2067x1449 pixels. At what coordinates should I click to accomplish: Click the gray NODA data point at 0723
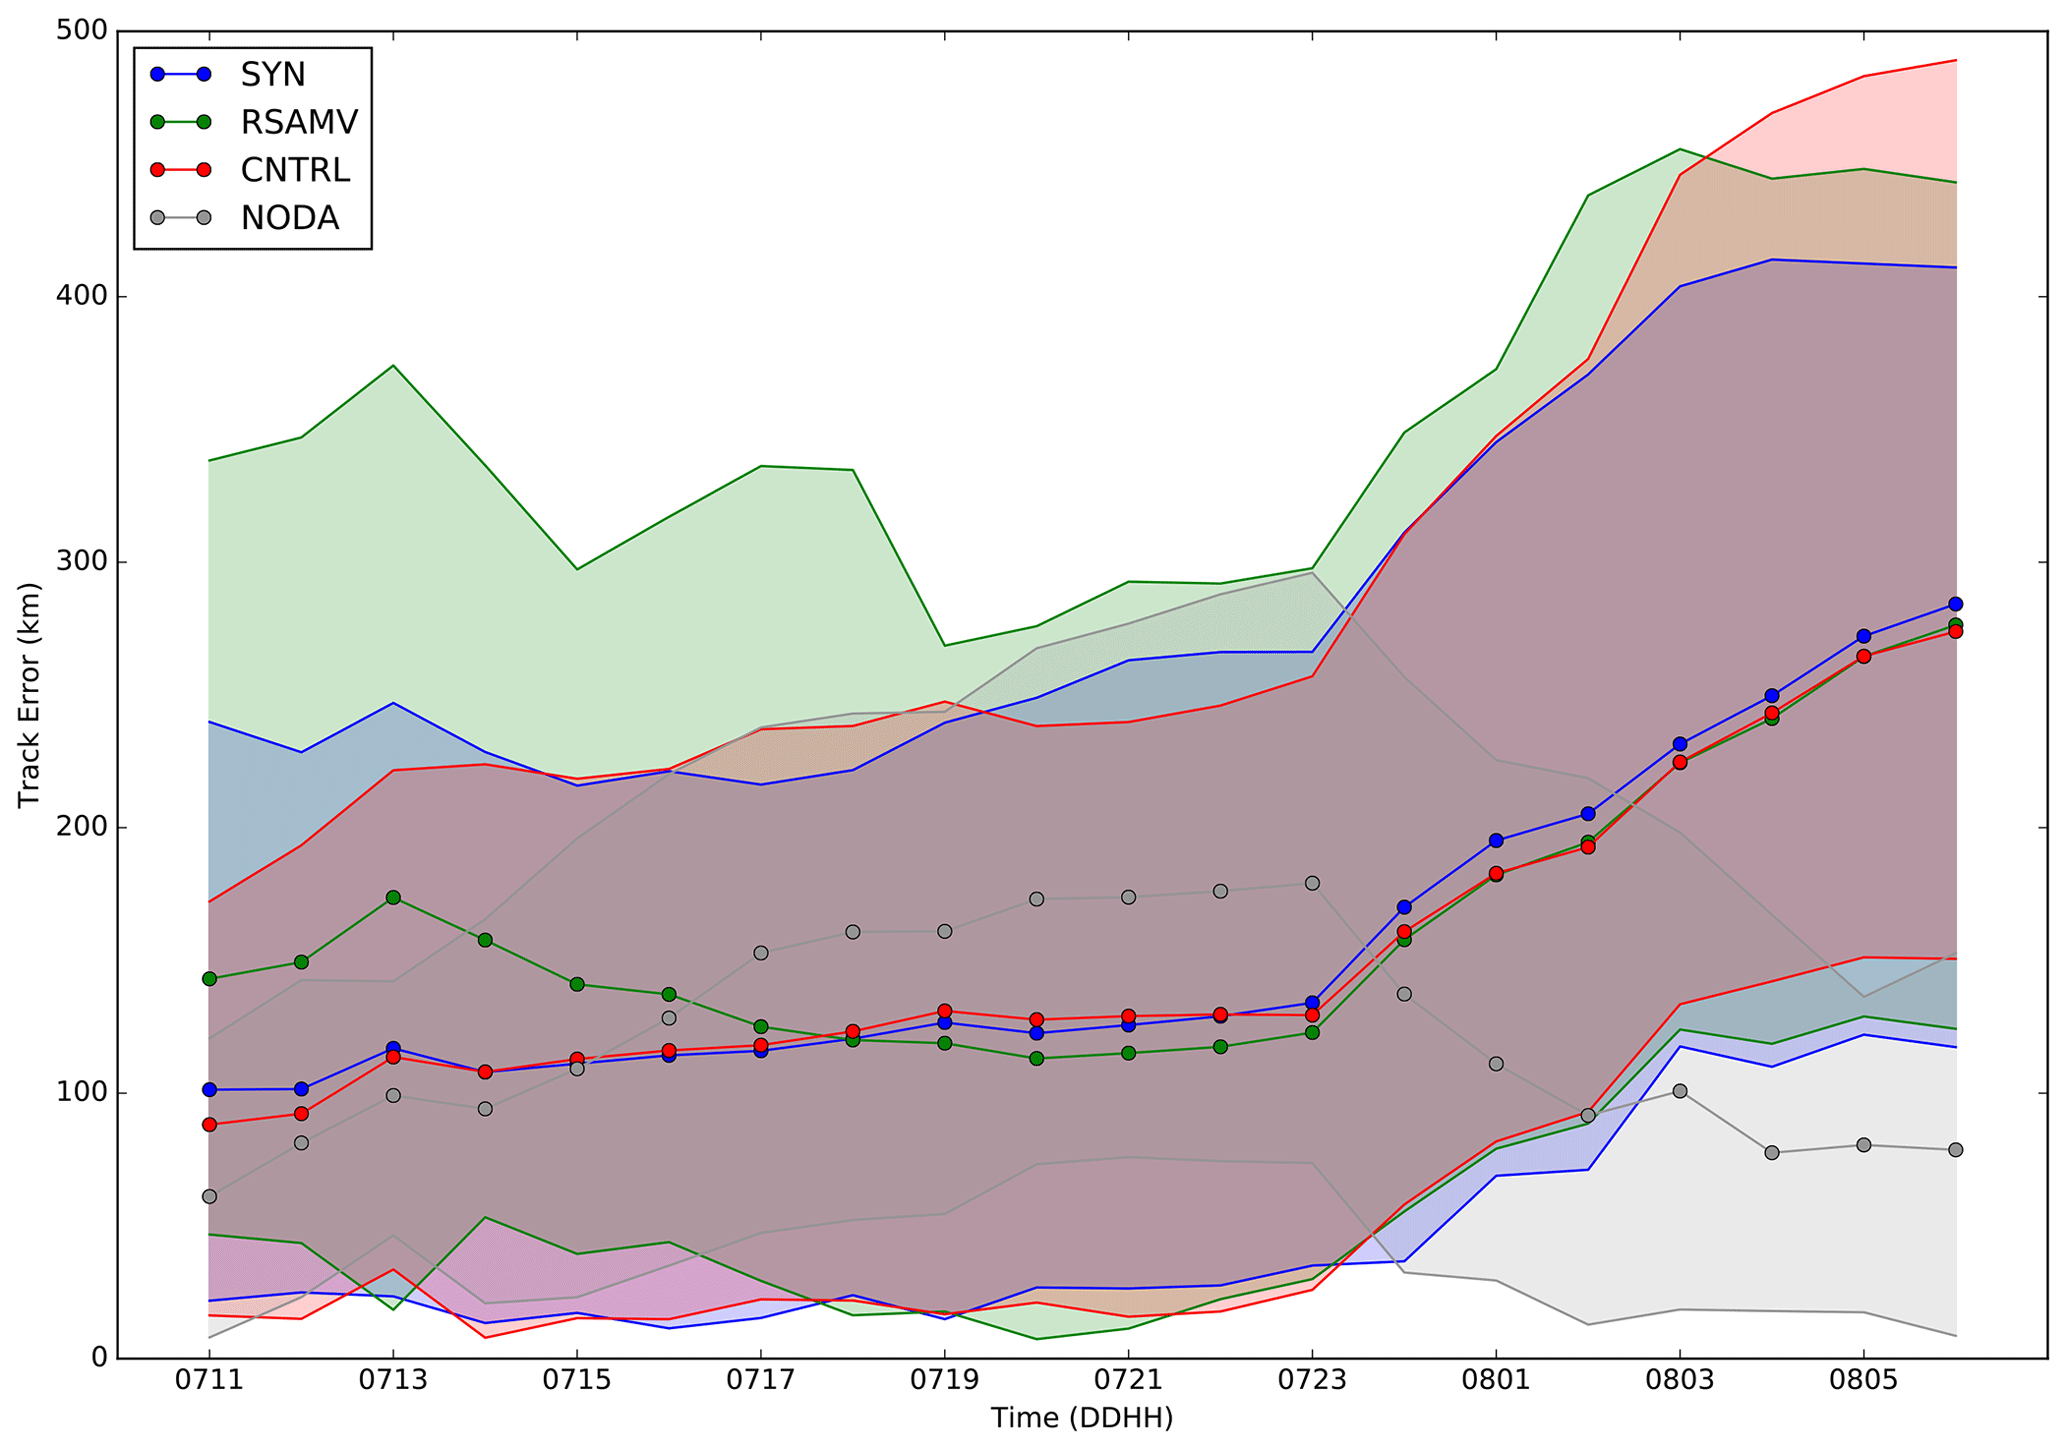(1312, 883)
